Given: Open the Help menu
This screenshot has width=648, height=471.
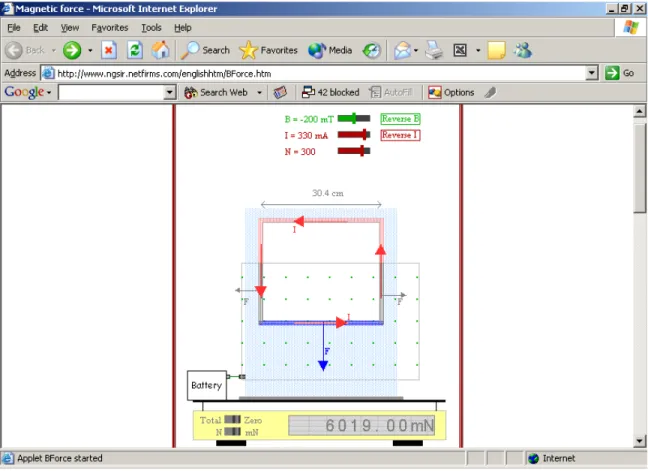Looking at the screenshot, I should (x=183, y=28).
